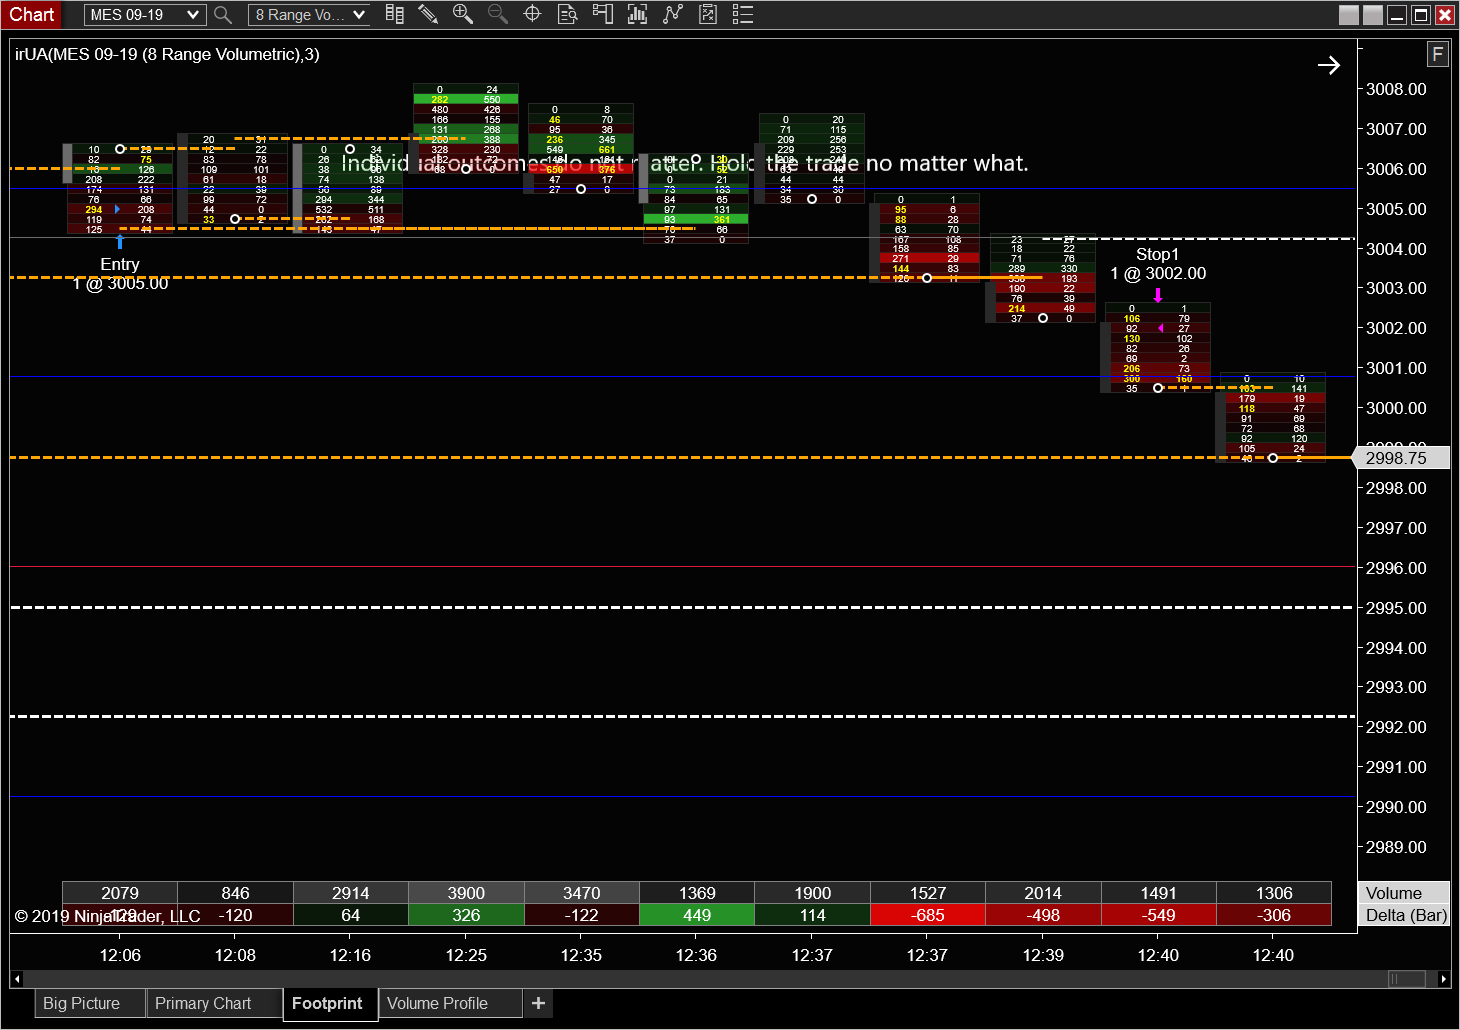Image resolution: width=1460 pixels, height=1030 pixels.
Task: Click the 326 delta cell
Action: (466, 915)
